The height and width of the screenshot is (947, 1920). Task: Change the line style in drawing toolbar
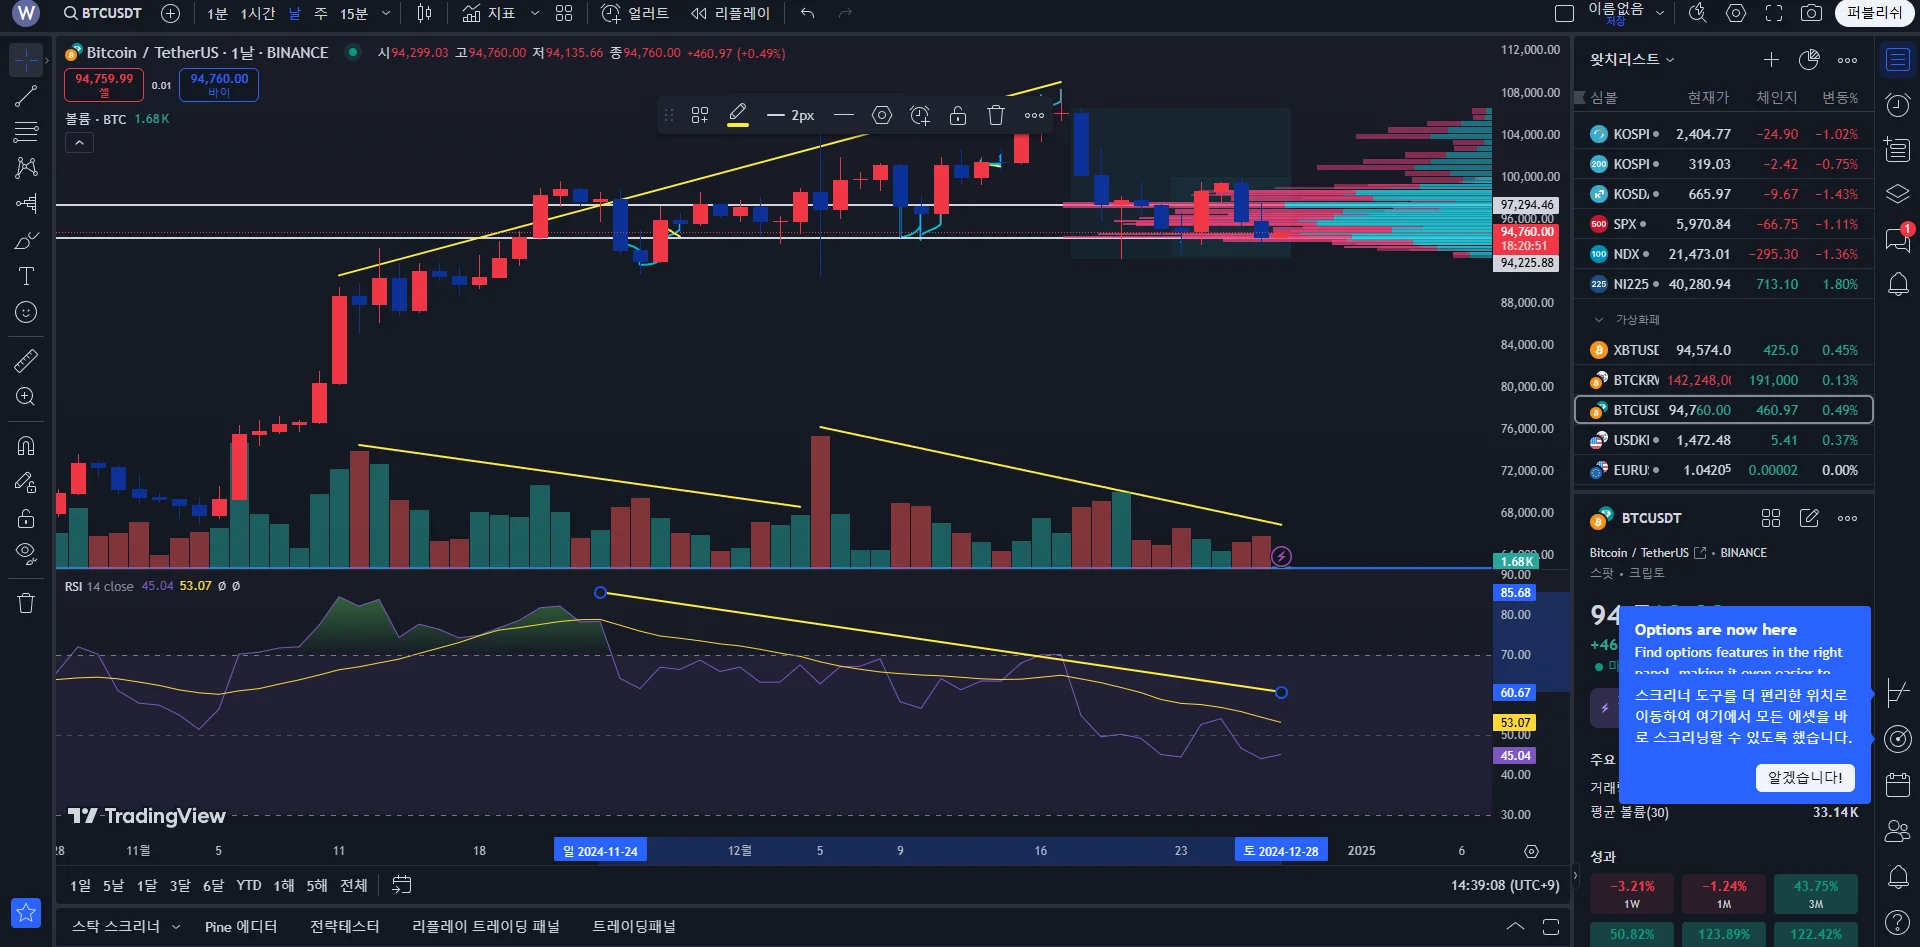[844, 115]
